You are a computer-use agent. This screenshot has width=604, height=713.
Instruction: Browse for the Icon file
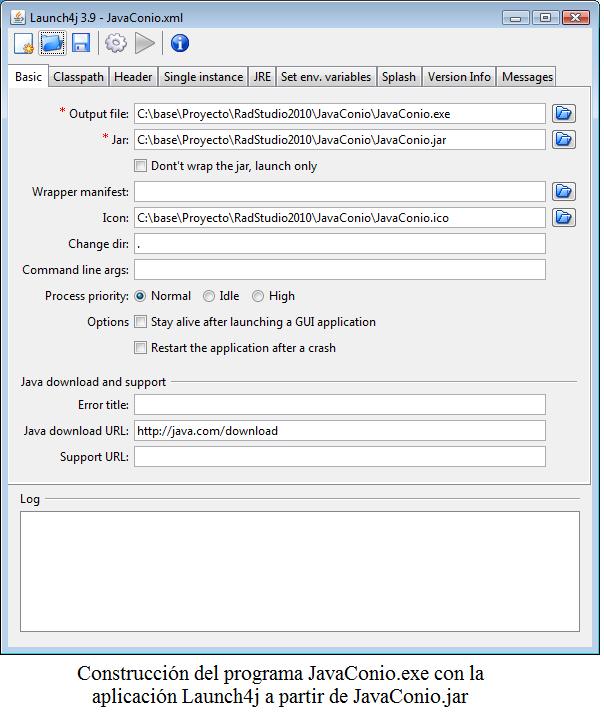[564, 217]
